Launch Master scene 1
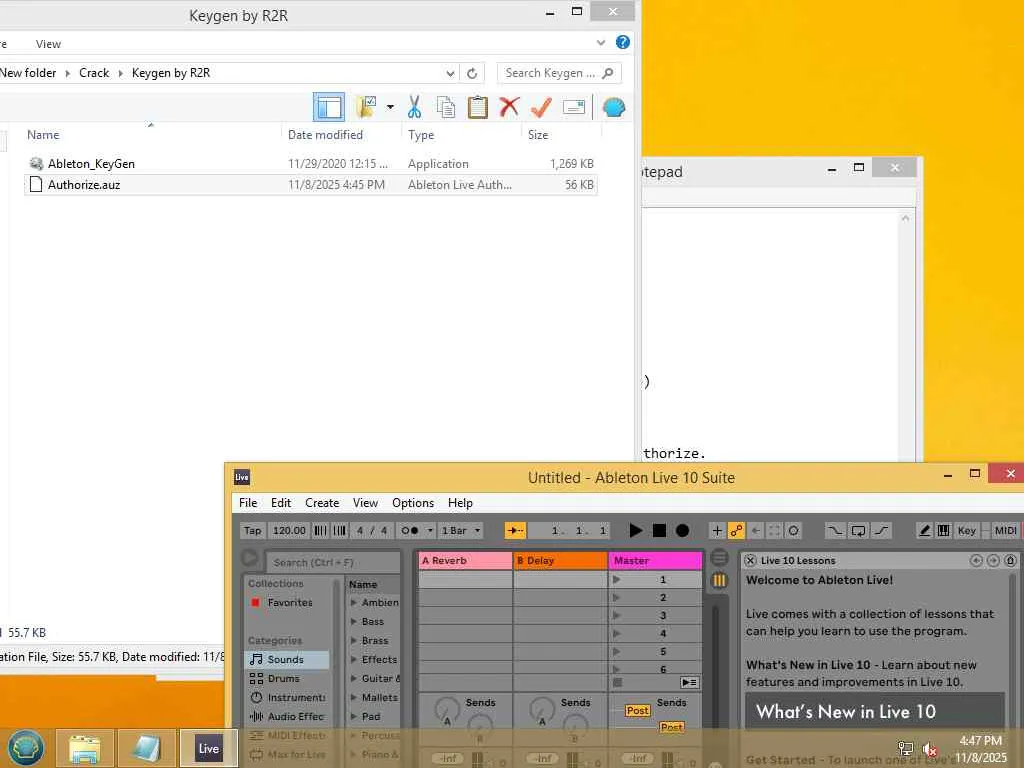Viewport: 1024px width, 768px height. tap(616, 579)
